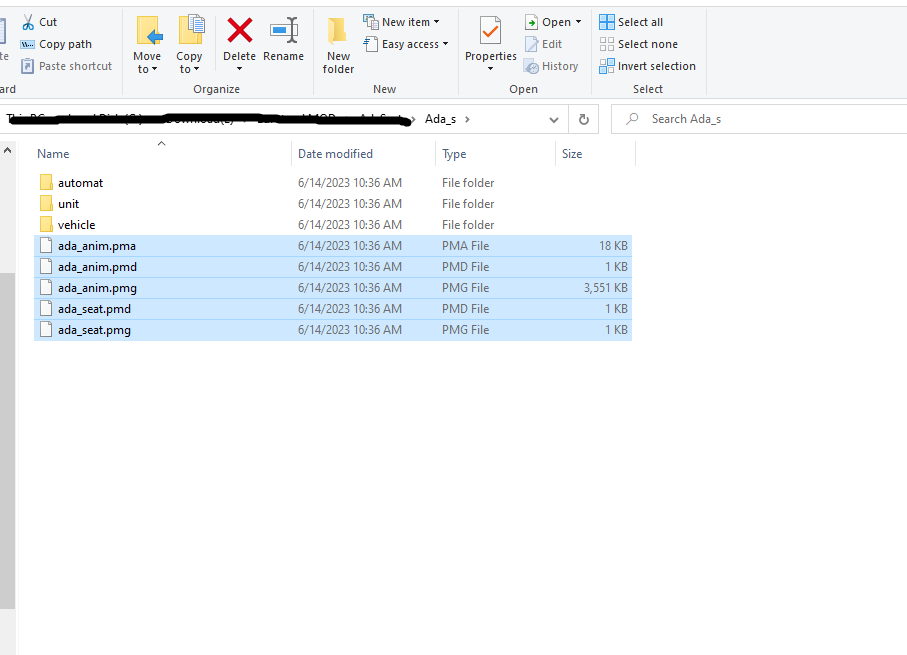The image size is (907, 655).
Task: Click the ada_anim.pma file icon
Action: (x=46, y=246)
